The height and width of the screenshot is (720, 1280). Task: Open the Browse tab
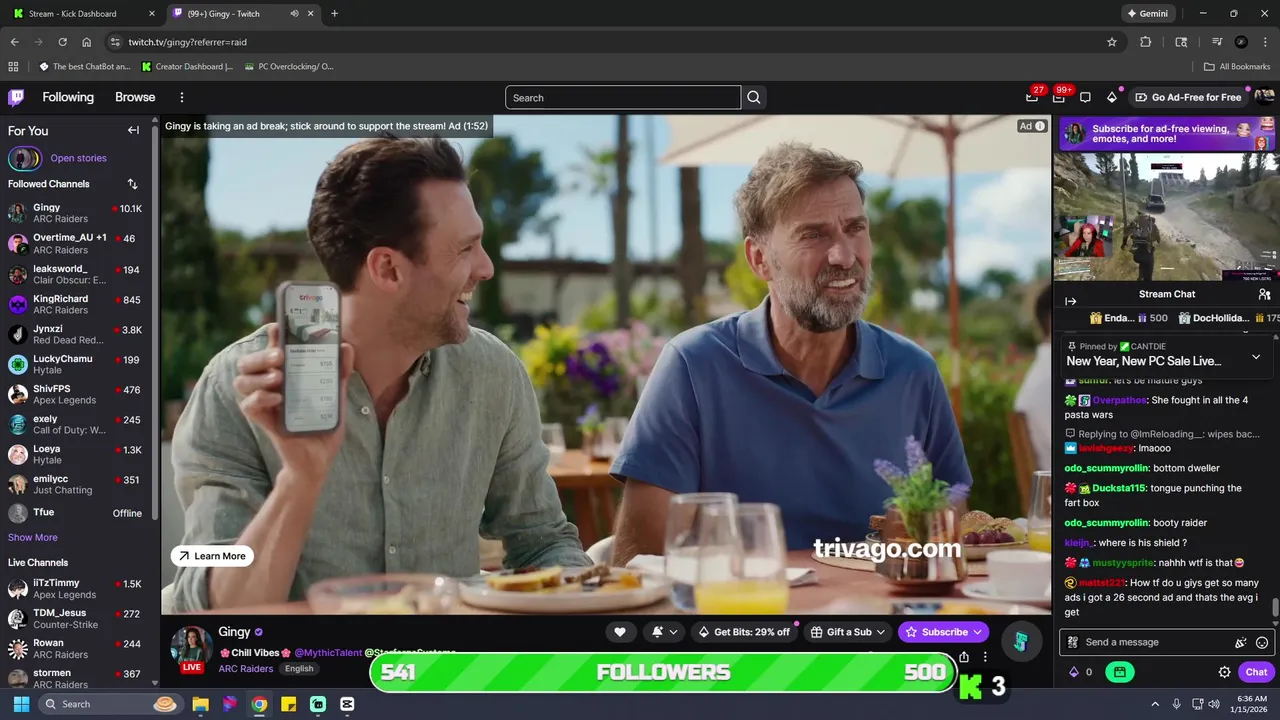(135, 97)
